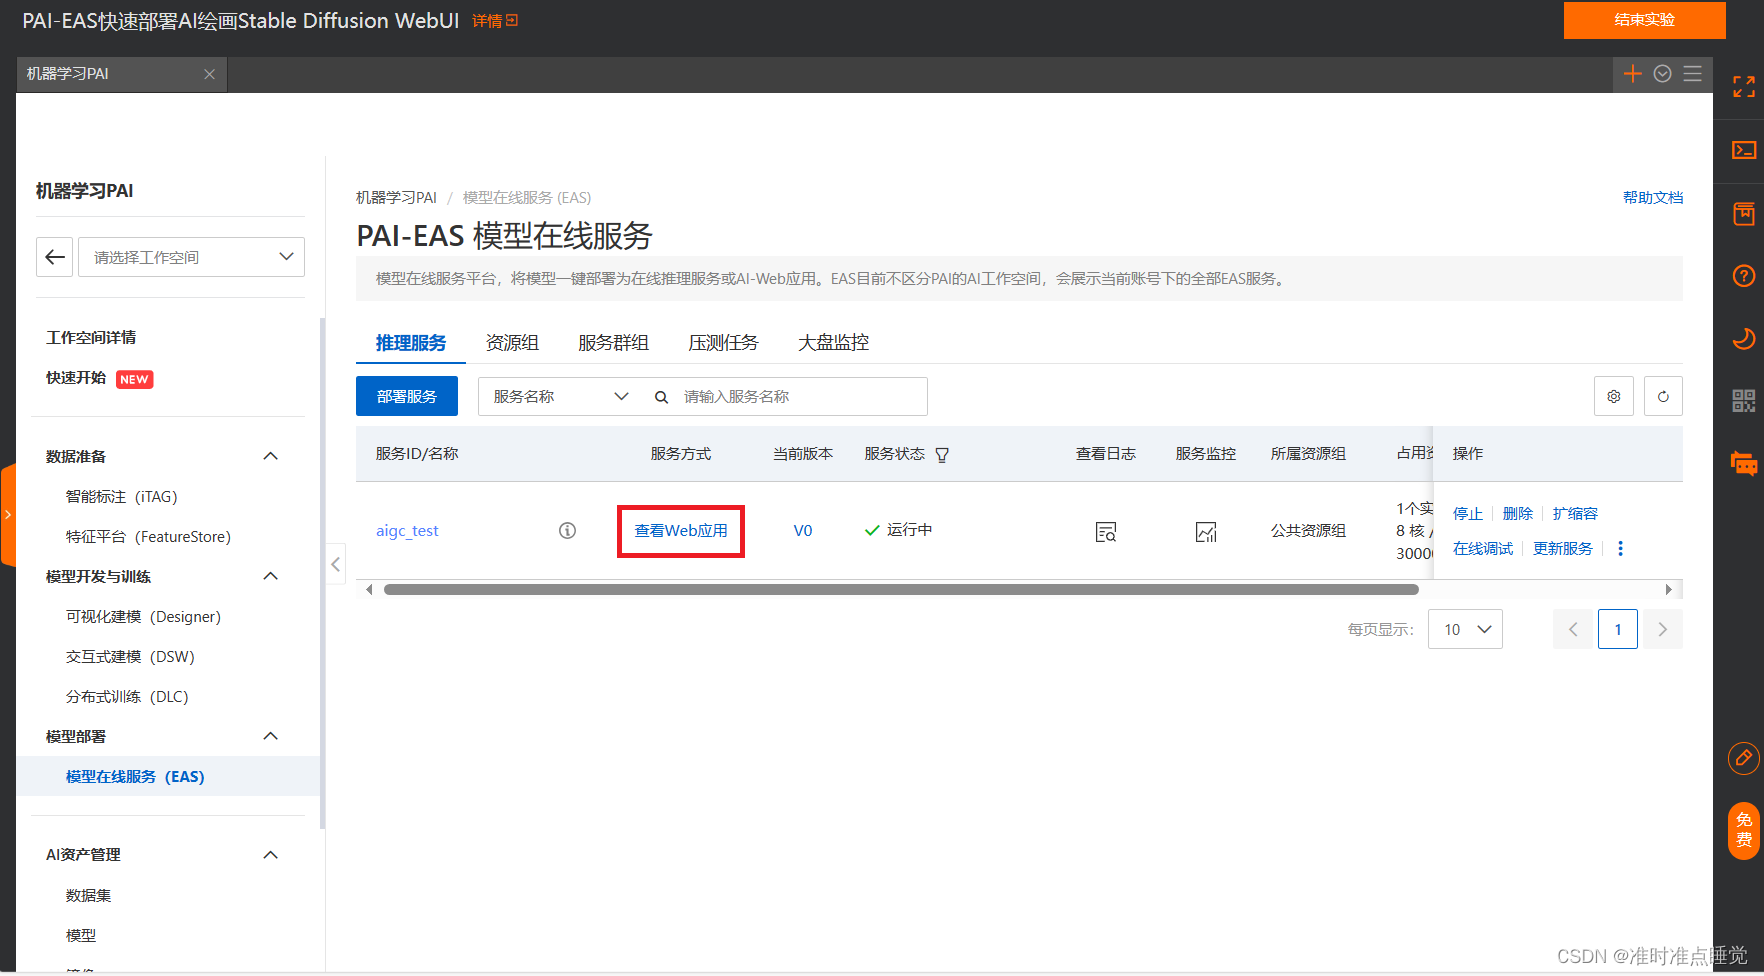Collapse the AI资产管理 section

pyautogui.click(x=270, y=855)
